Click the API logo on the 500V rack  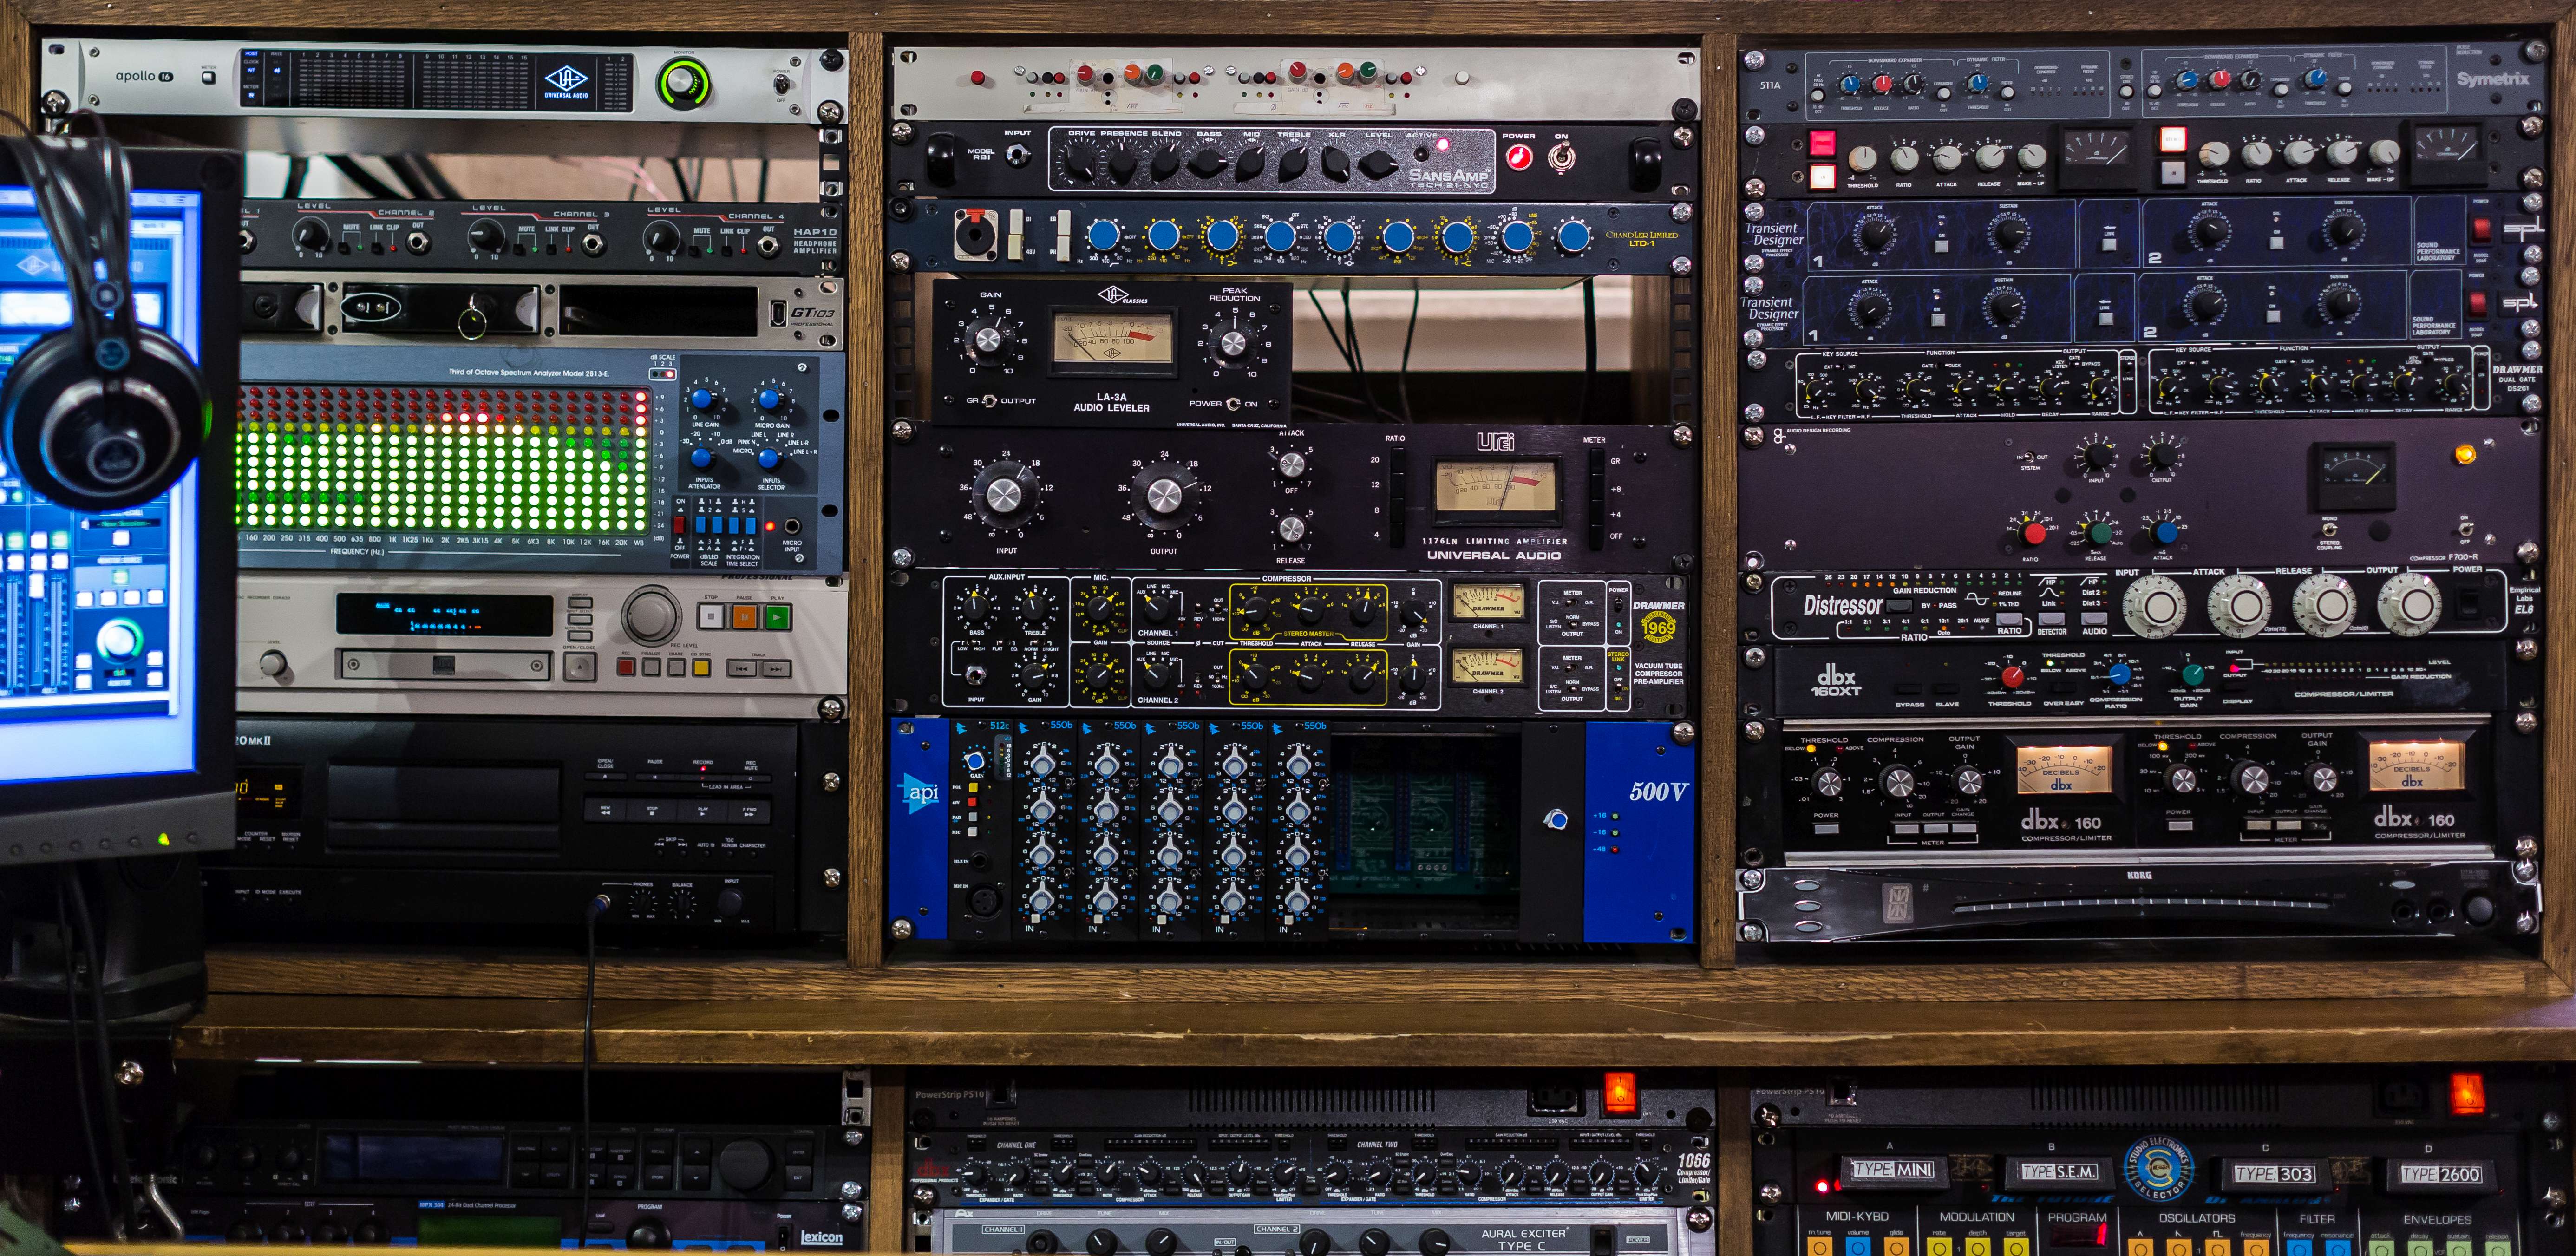point(921,793)
